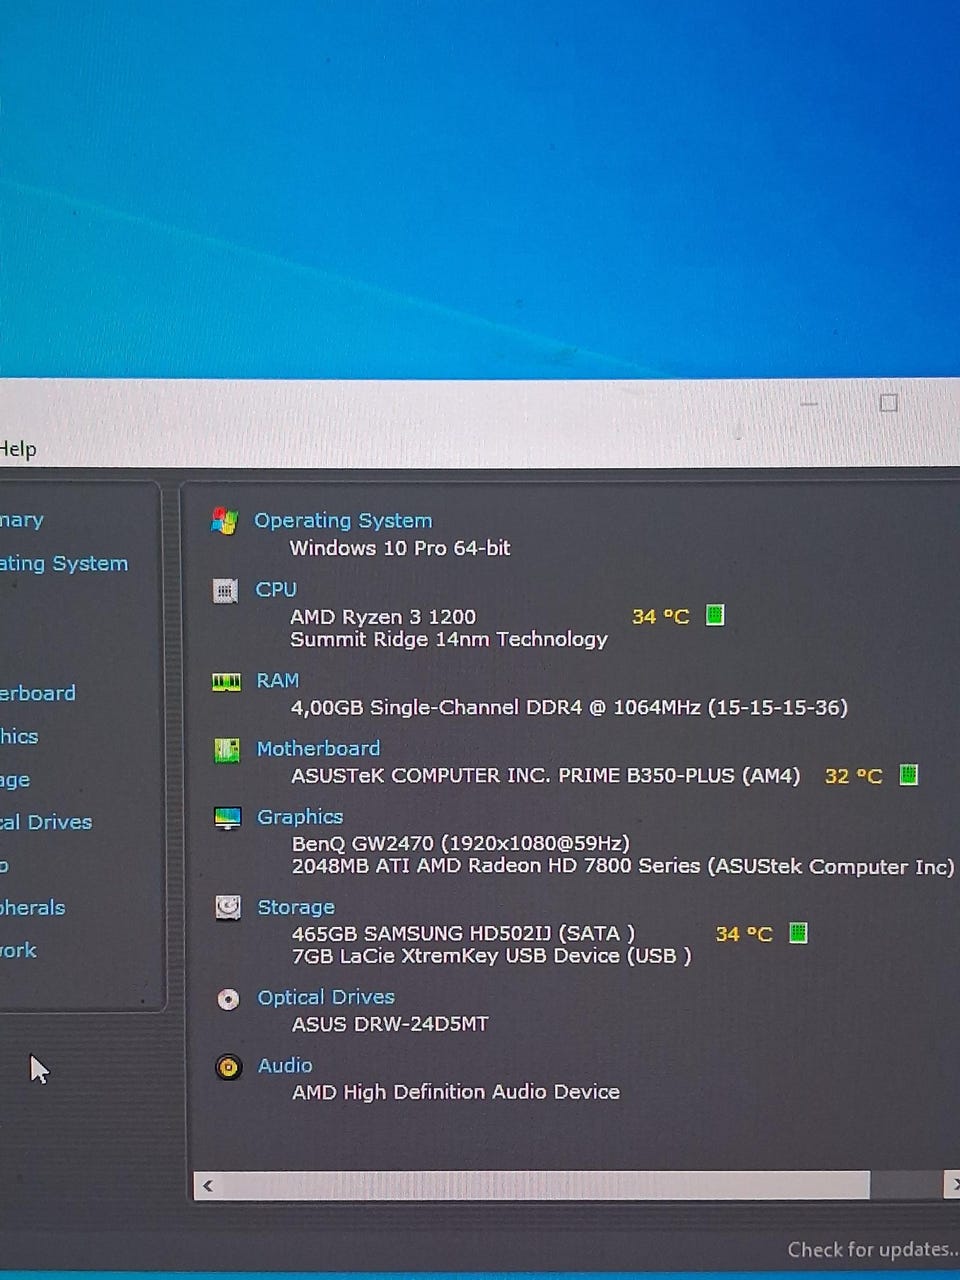Open the Graphics section heading
Viewport: 960px width, 1280px height.
(x=300, y=817)
